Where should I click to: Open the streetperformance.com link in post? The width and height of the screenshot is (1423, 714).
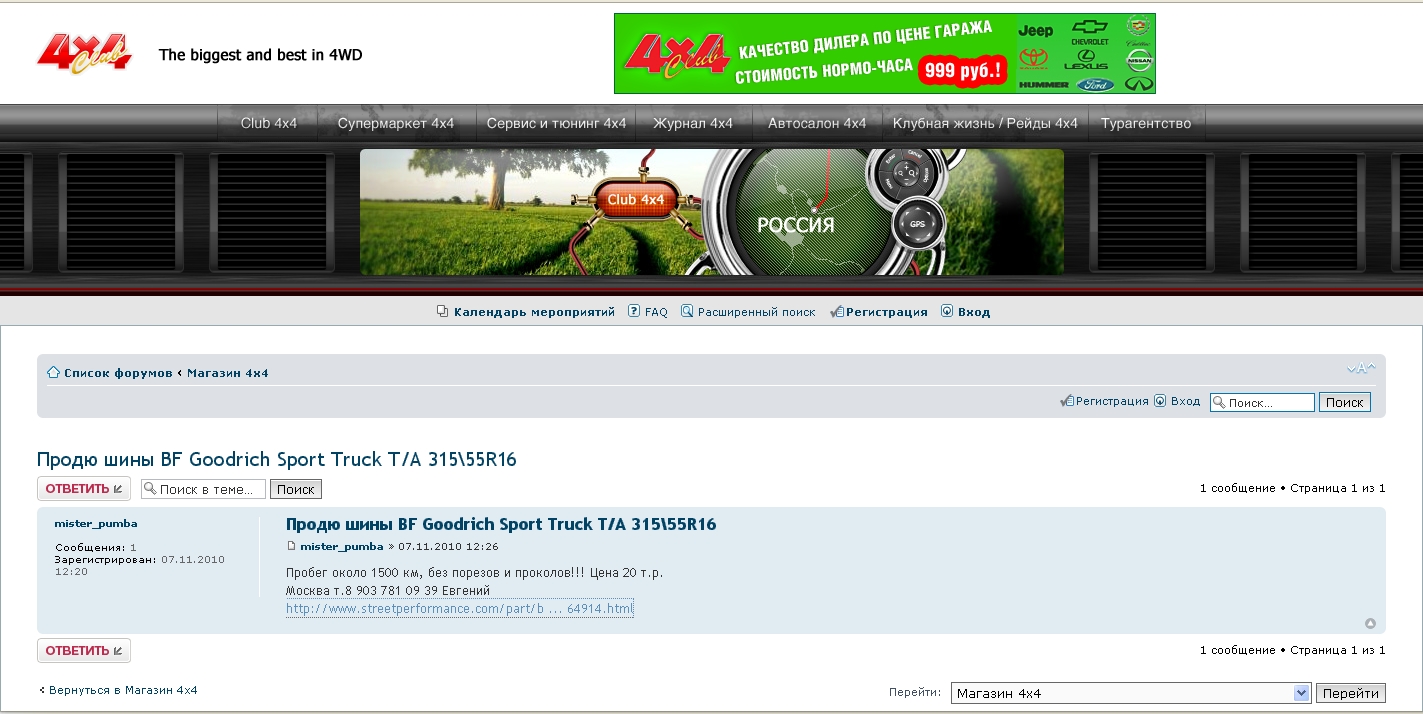[459, 608]
